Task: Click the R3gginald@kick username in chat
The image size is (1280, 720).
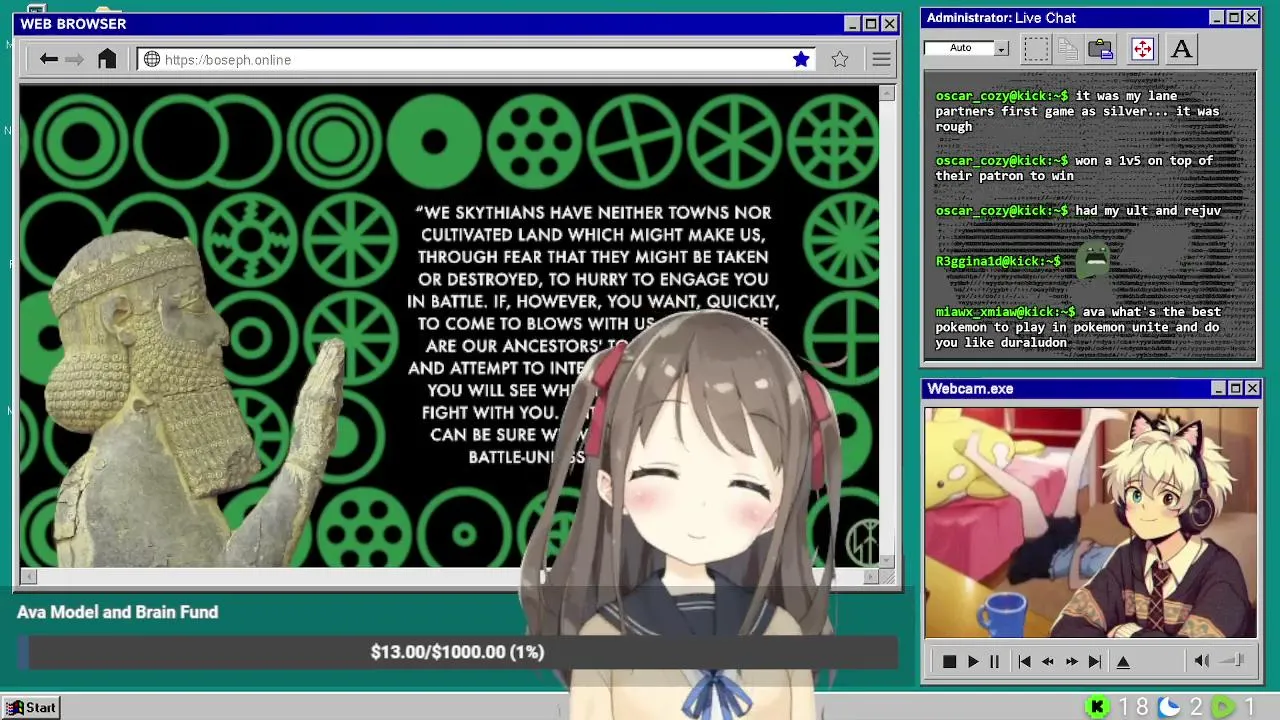Action: pyautogui.click(x=998, y=261)
